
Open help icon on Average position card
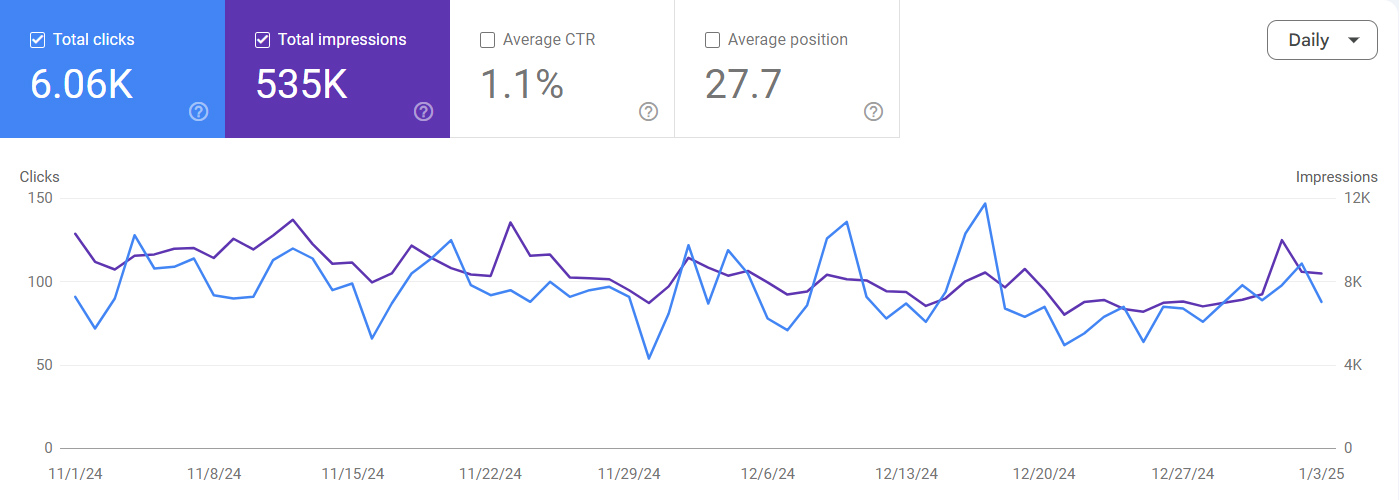873,111
